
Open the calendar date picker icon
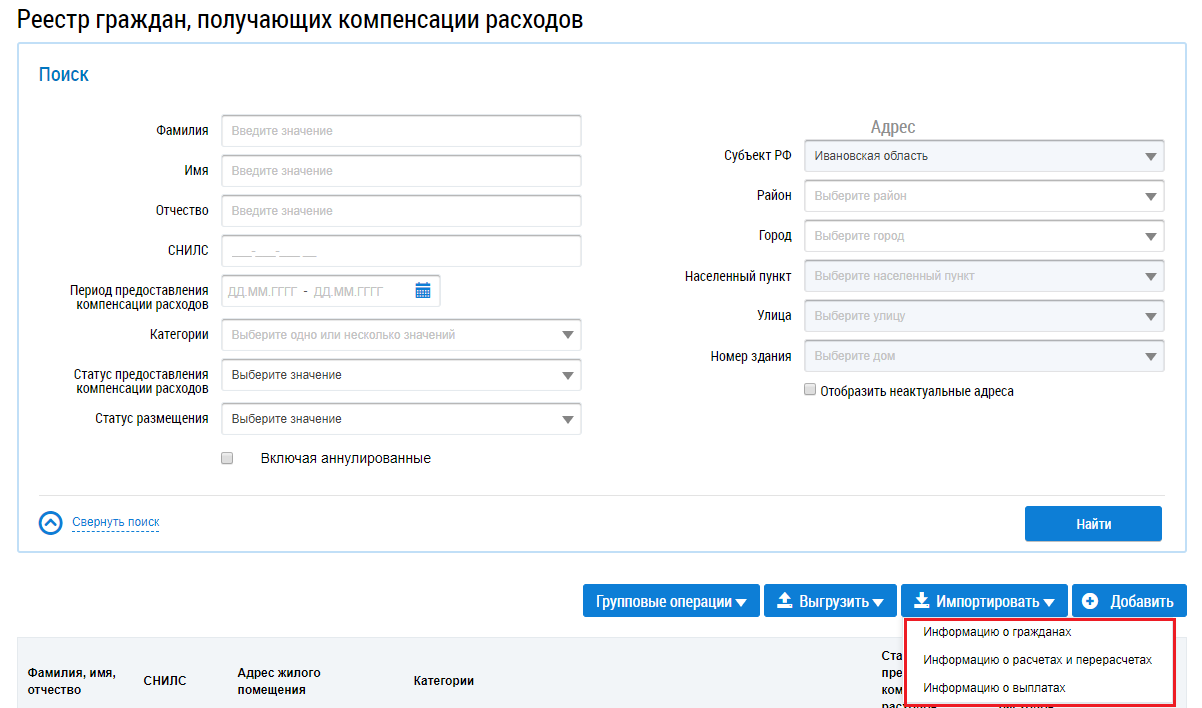coord(423,291)
